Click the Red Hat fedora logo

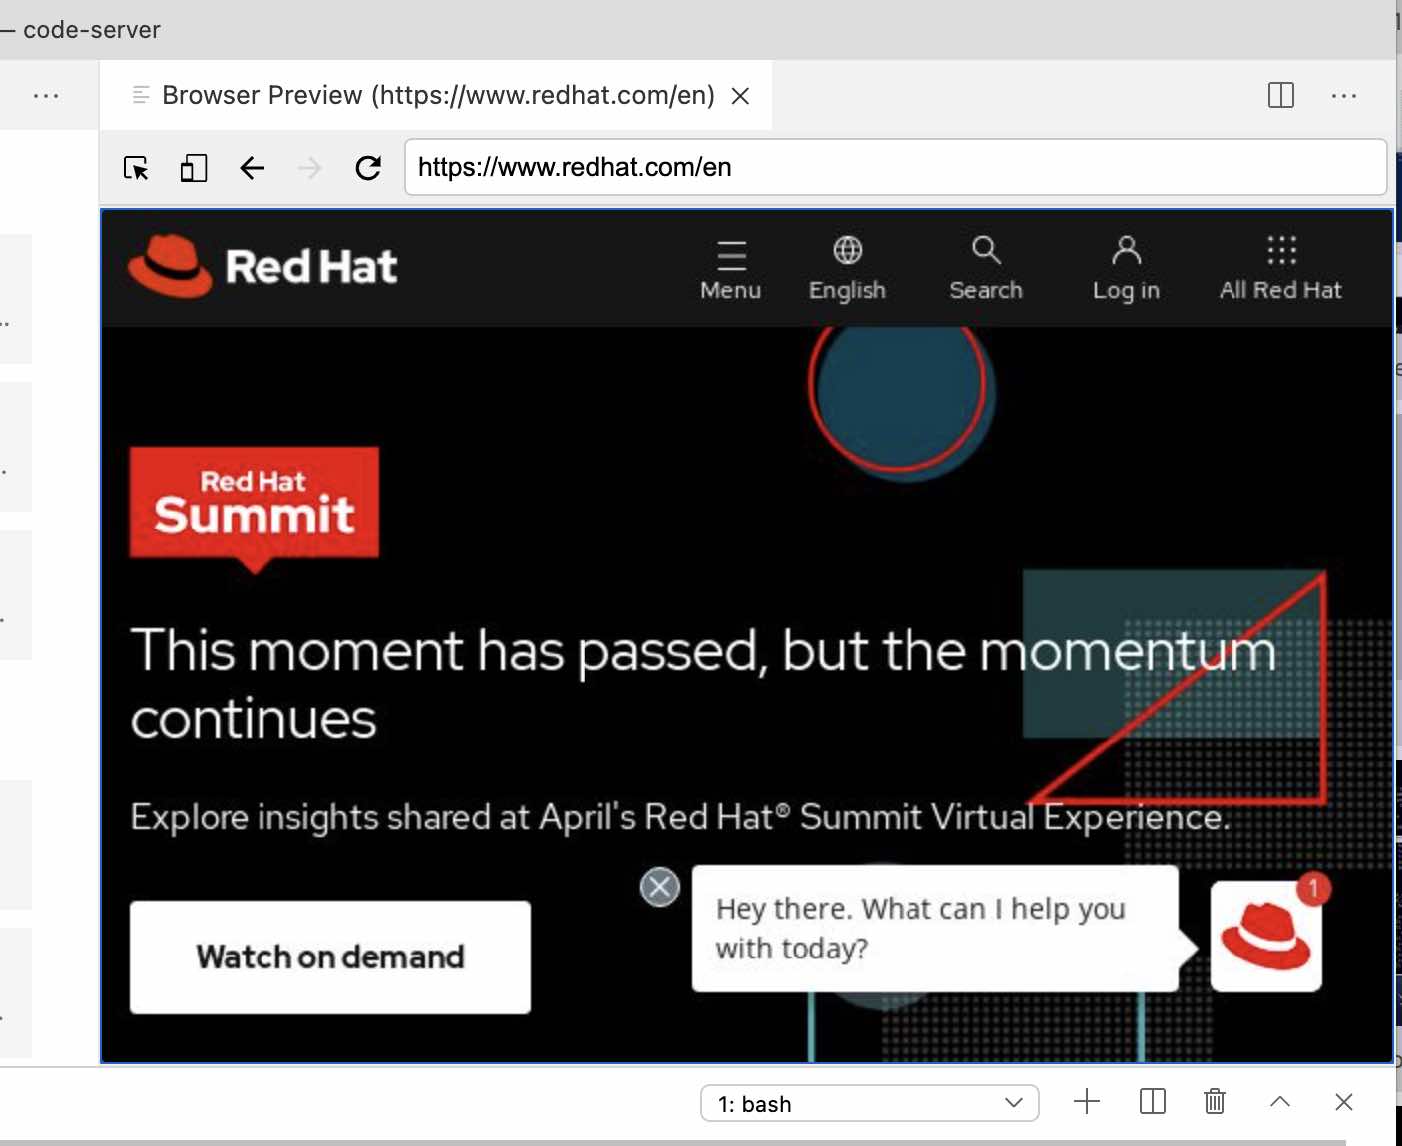169,265
